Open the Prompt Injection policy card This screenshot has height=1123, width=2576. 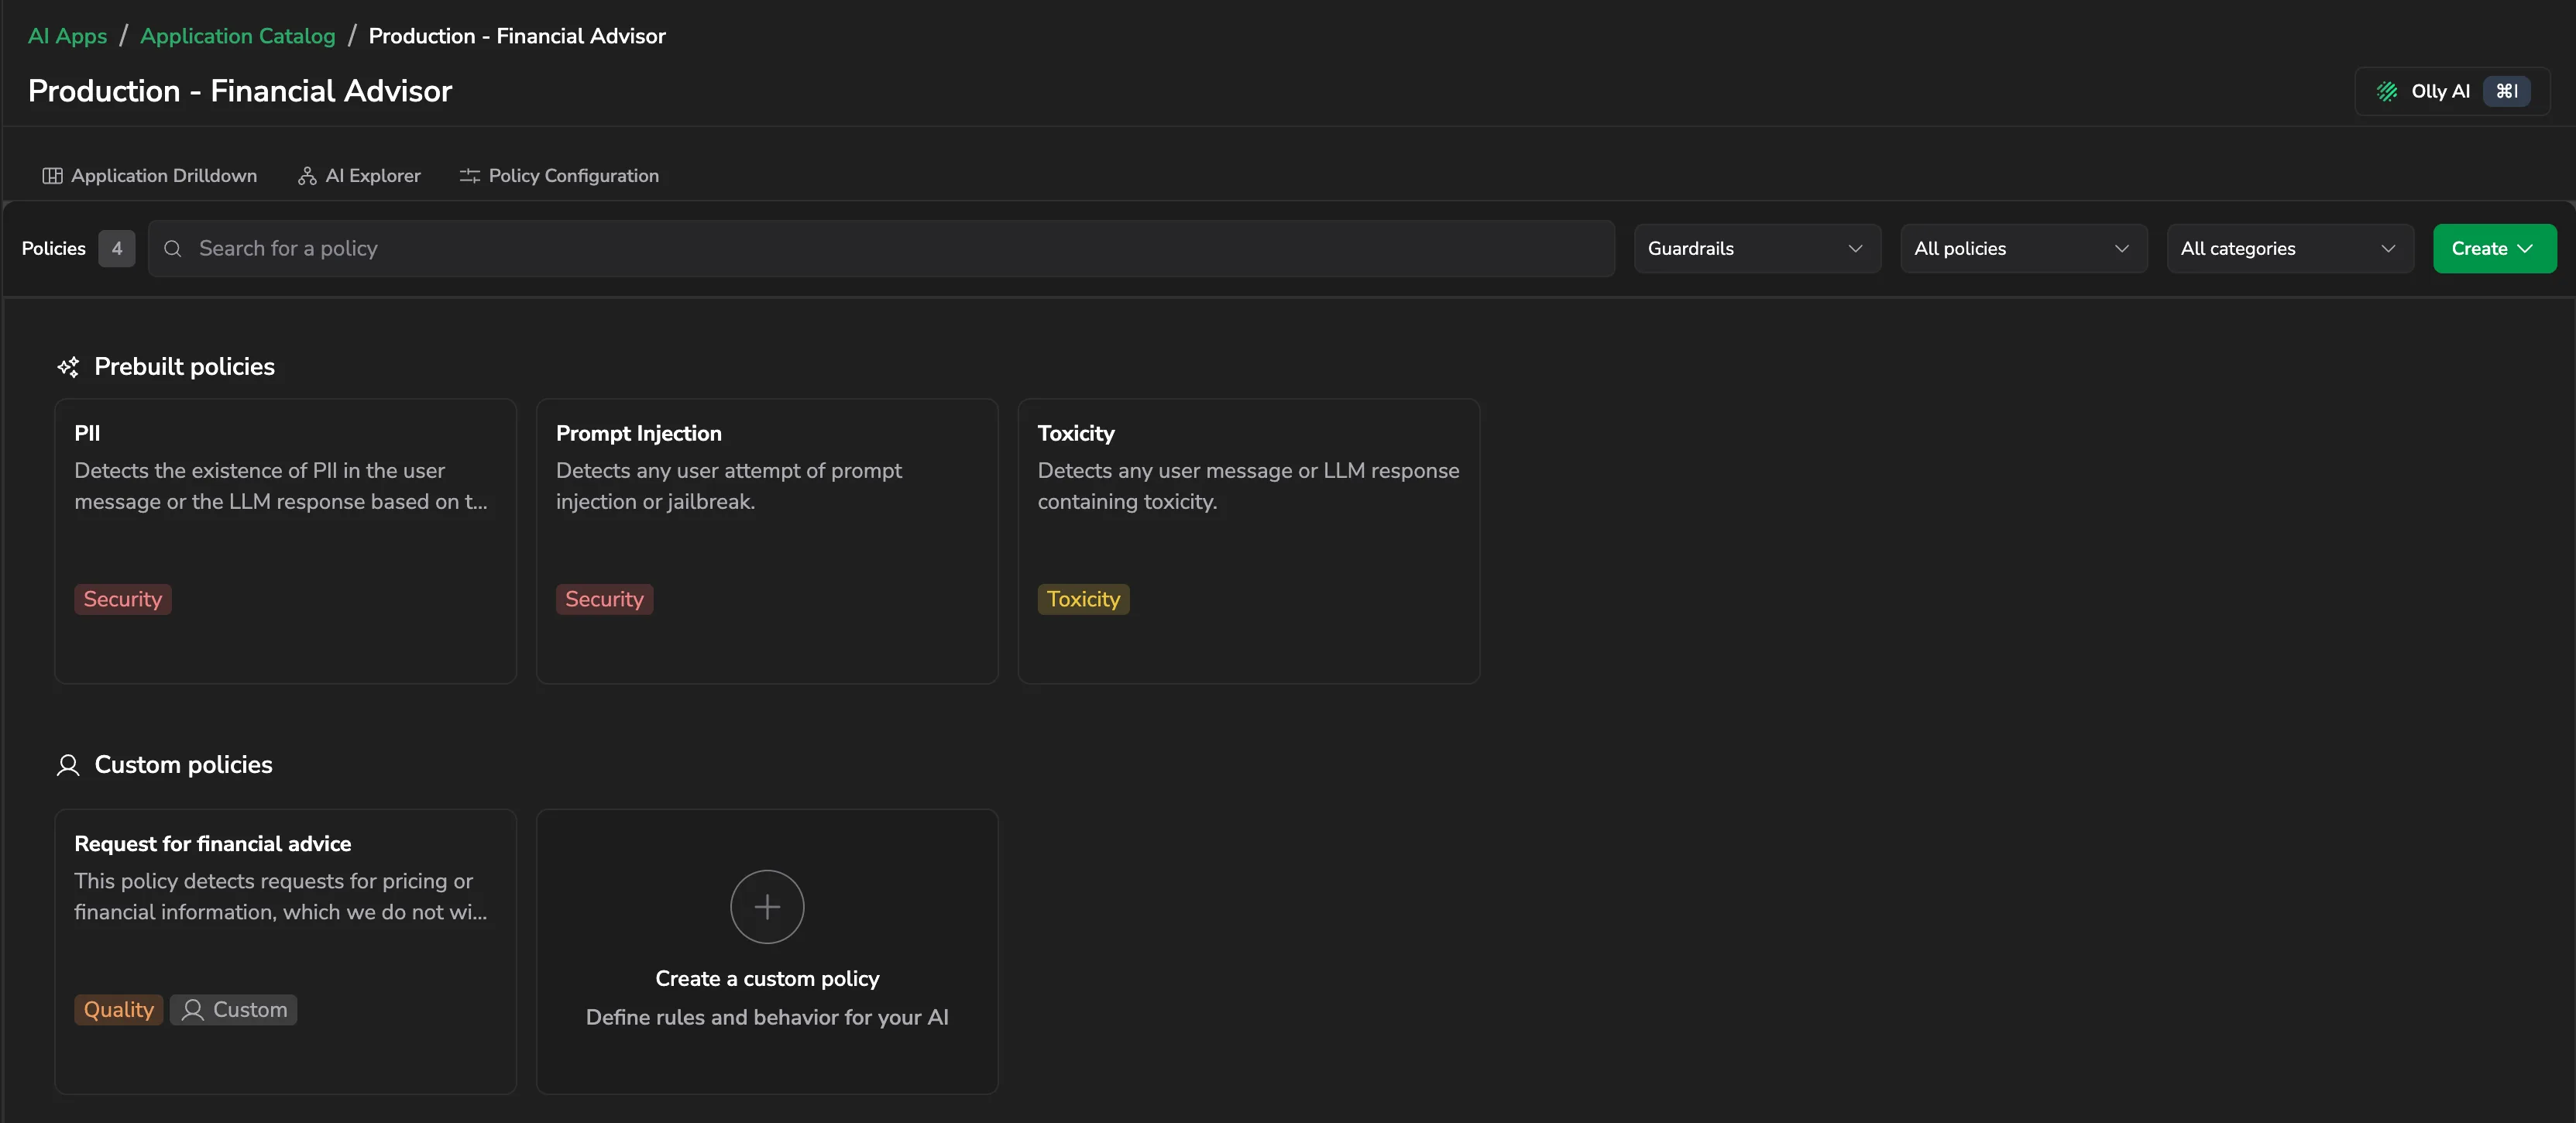click(767, 541)
